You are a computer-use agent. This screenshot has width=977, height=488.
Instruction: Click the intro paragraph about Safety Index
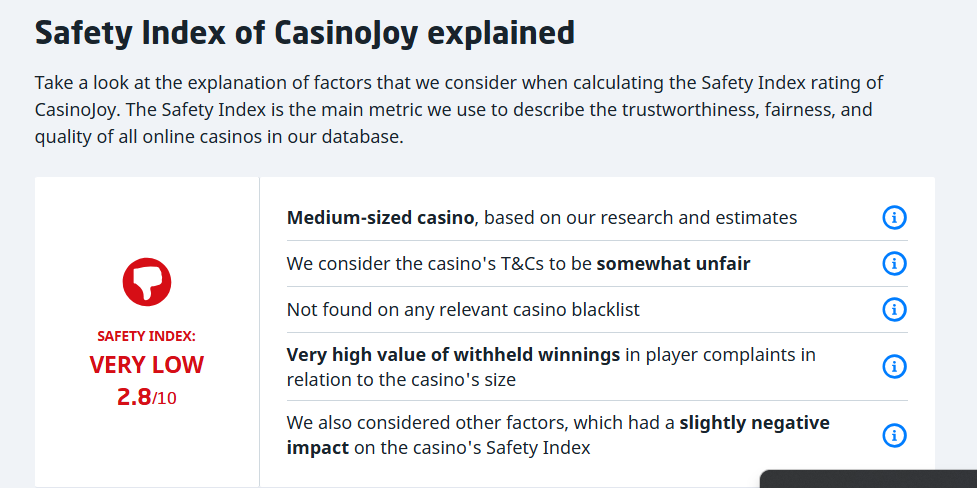[x=459, y=110]
